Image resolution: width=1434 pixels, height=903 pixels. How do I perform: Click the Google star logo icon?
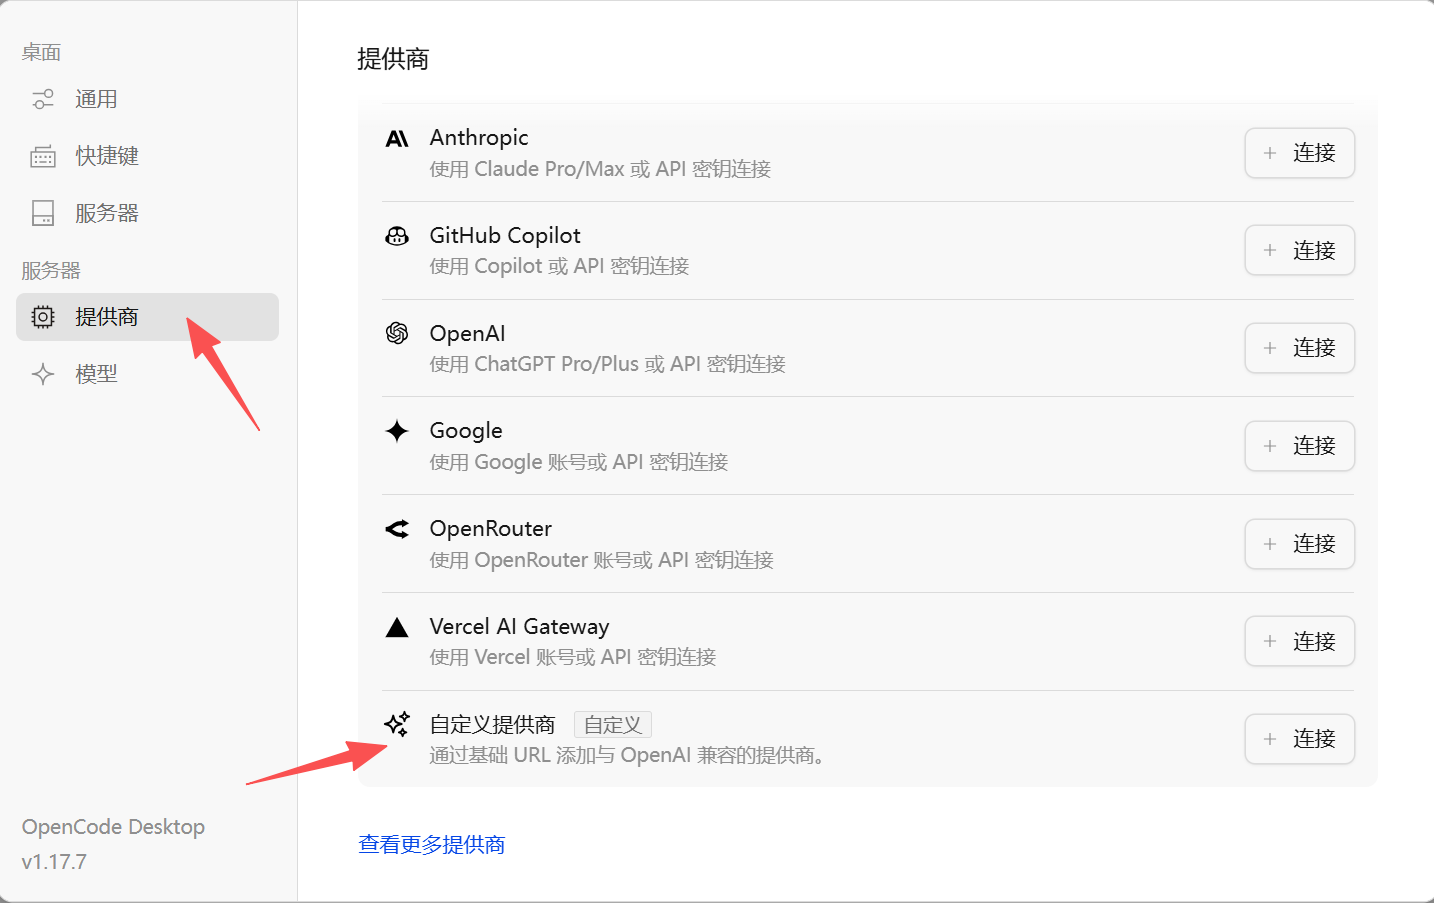click(397, 431)
